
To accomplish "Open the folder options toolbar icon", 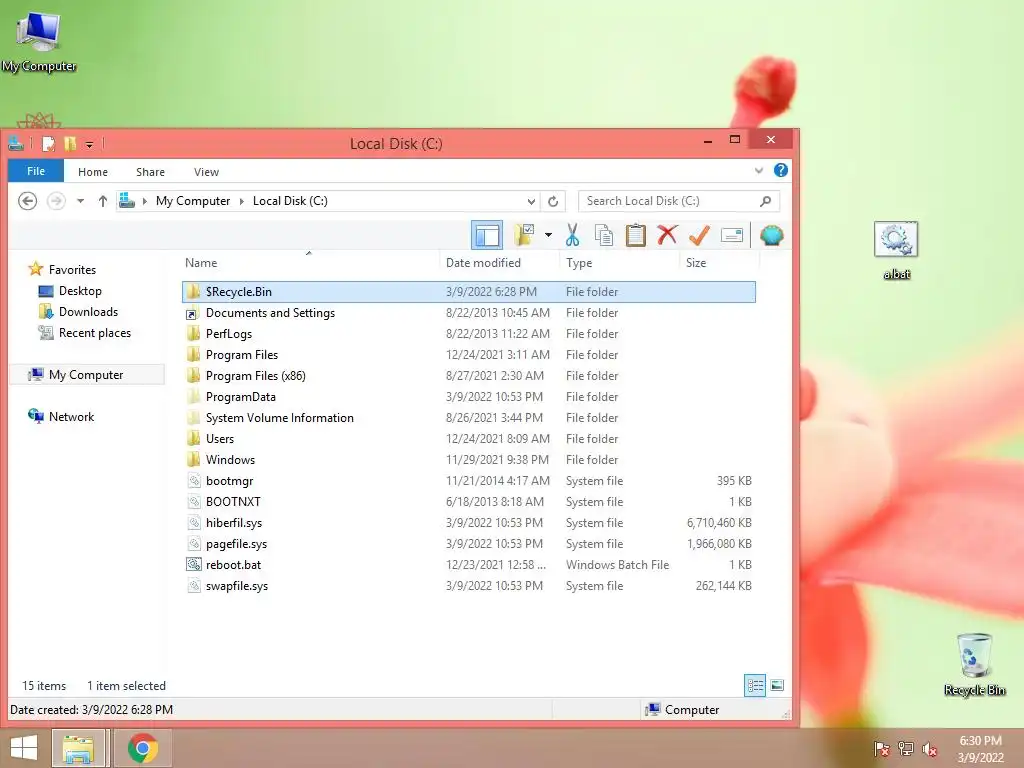I will [x=524, y=235].
